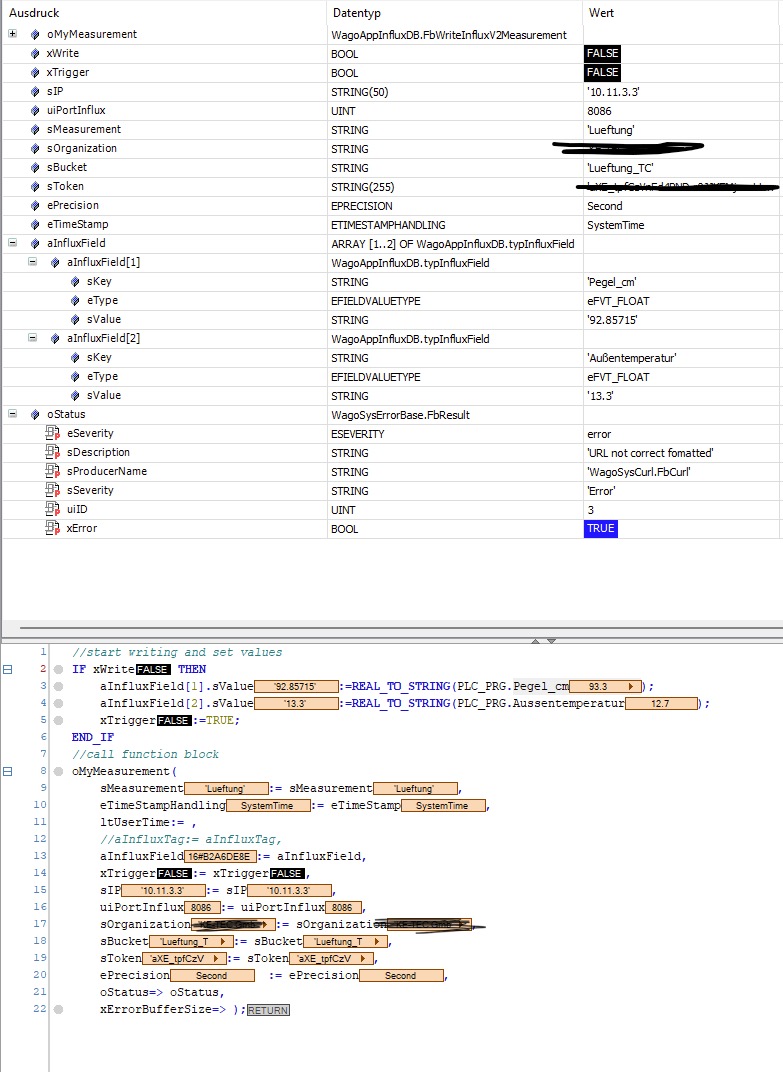Click the variable icon beside uiPortInflux

coord(35,110)
